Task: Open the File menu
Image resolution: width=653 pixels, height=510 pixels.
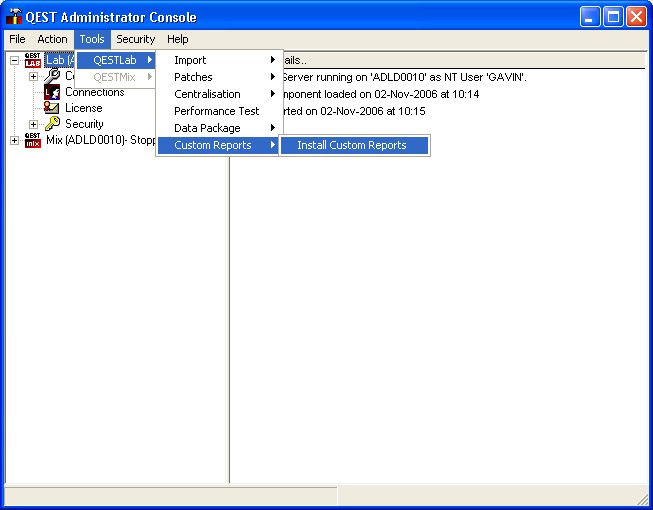Action: point(17,39)
